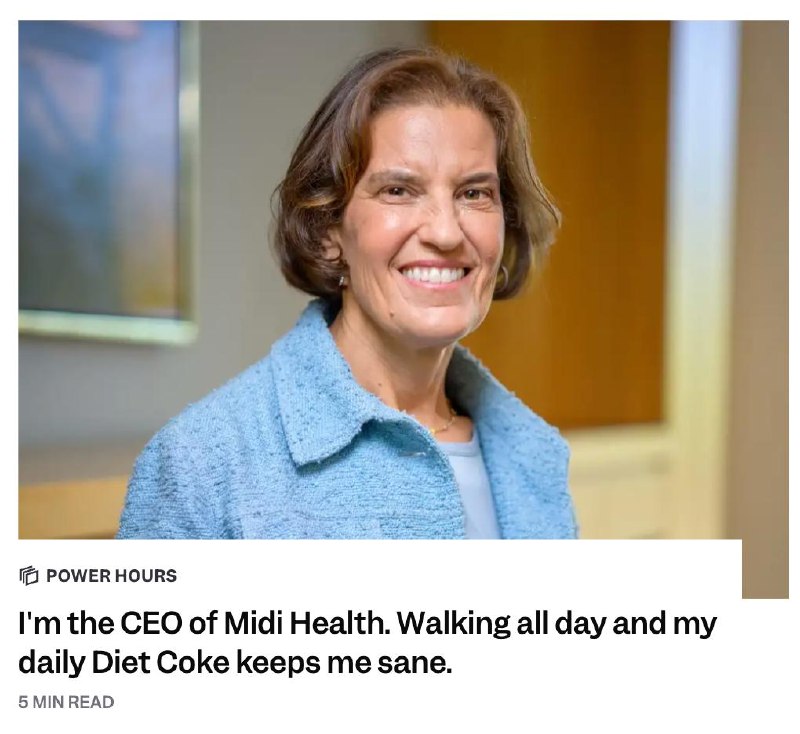800x734 pixels.
Task: Click the Power Hours stacked-pages icon
Action: (29, 575)
